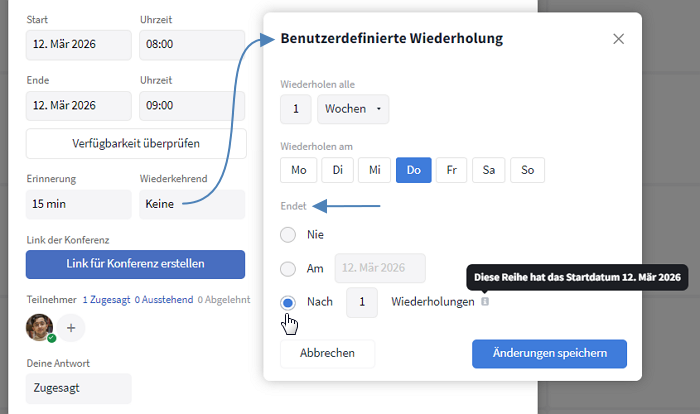The height and width of the screenshot is (414, 700).
Task: Click the participant avatar picture
Action: click(x=40, y=327)
